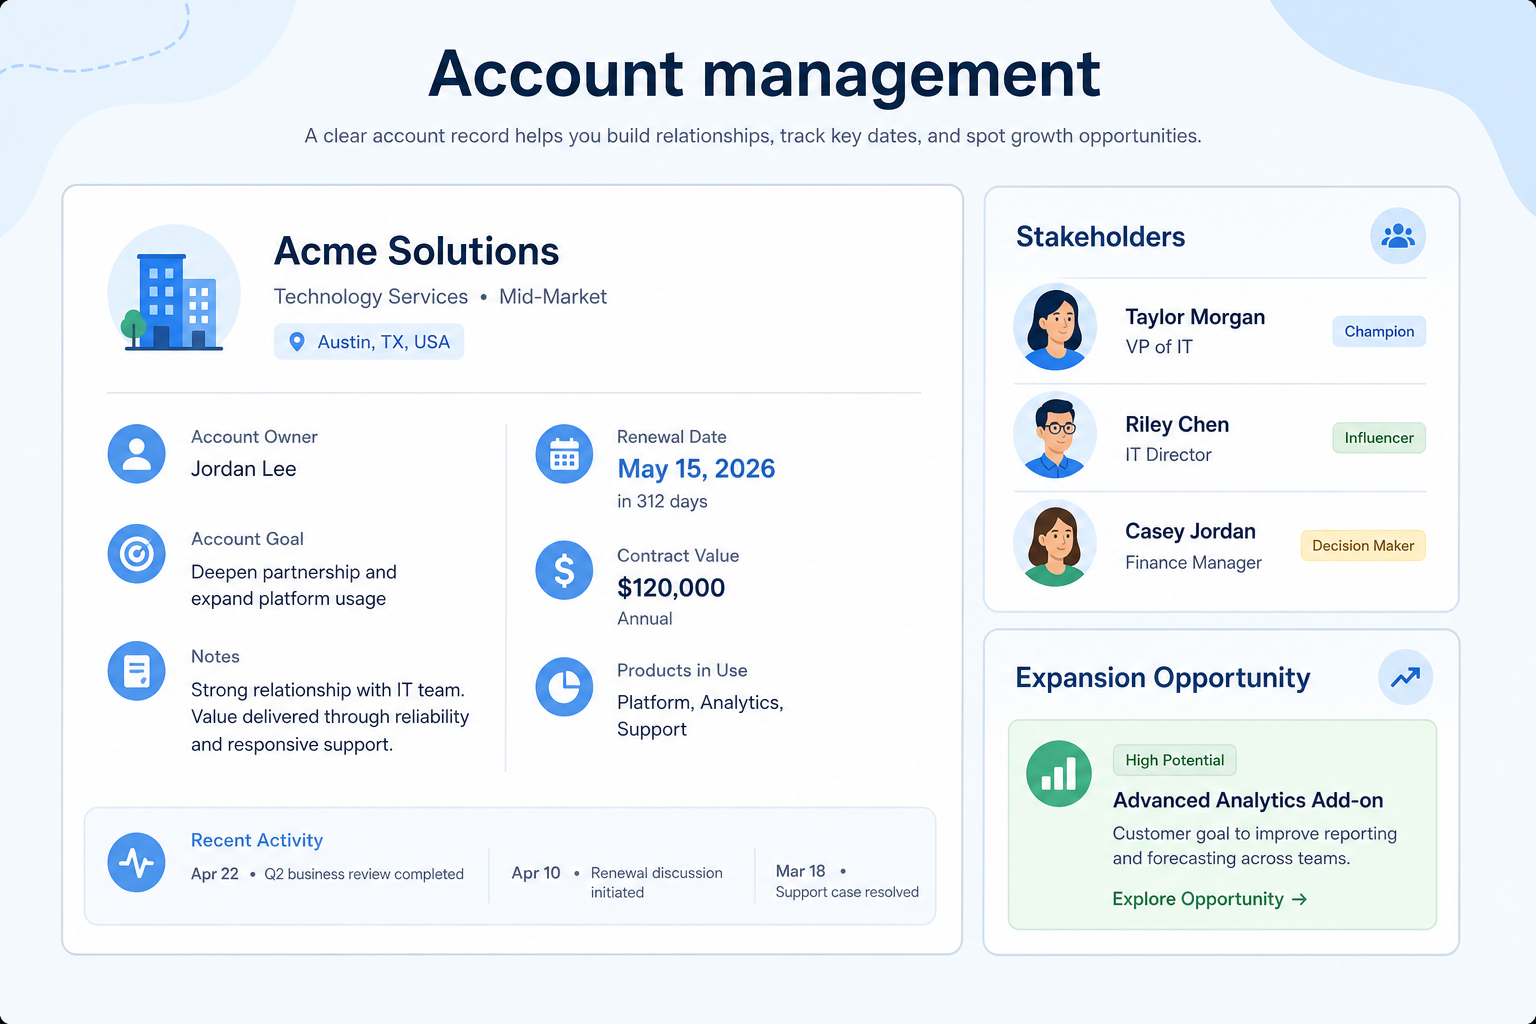Open Casey Jordan's avatar

1055,543
